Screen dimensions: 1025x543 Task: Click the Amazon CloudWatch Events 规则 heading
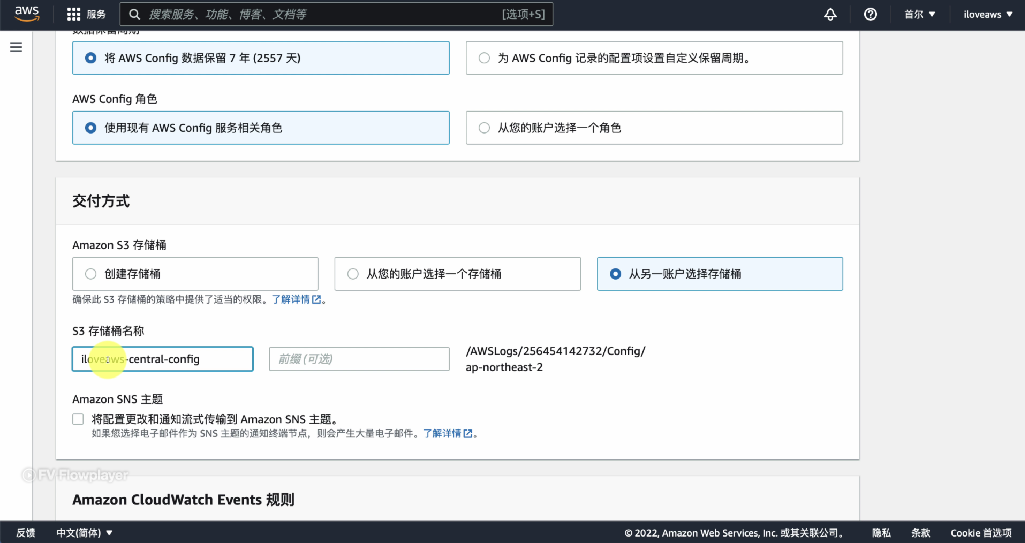click(183, 500)
